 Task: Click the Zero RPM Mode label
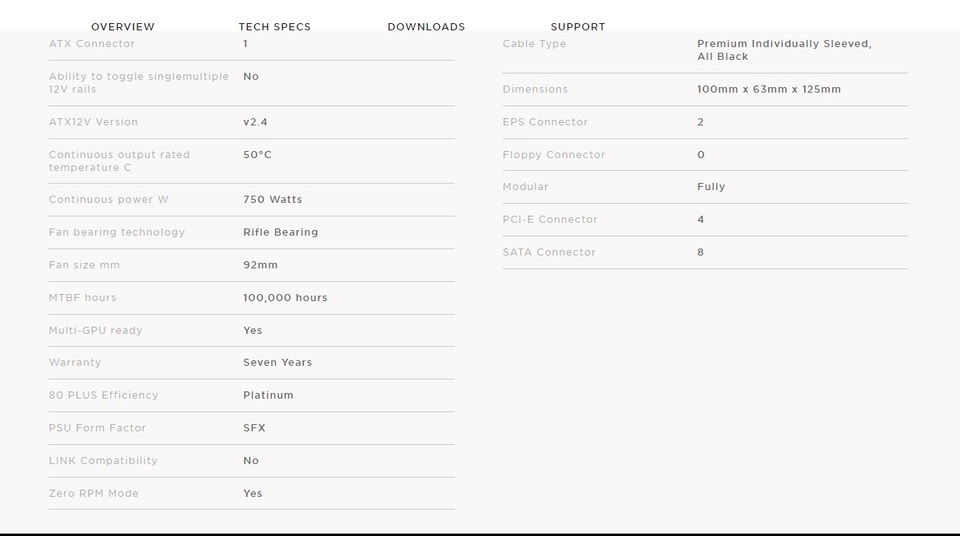point(94,493)
